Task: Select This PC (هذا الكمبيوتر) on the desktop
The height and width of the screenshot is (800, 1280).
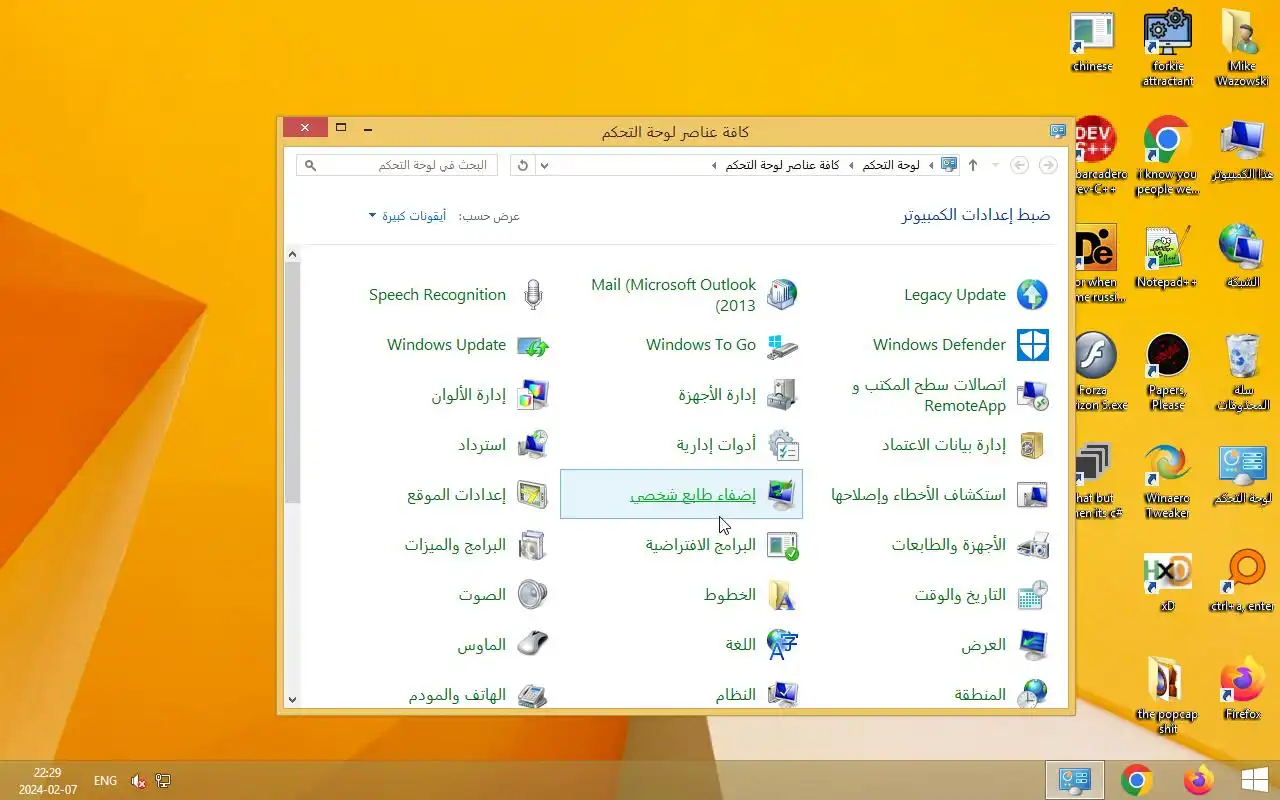Action: [x=1242, y=150]
